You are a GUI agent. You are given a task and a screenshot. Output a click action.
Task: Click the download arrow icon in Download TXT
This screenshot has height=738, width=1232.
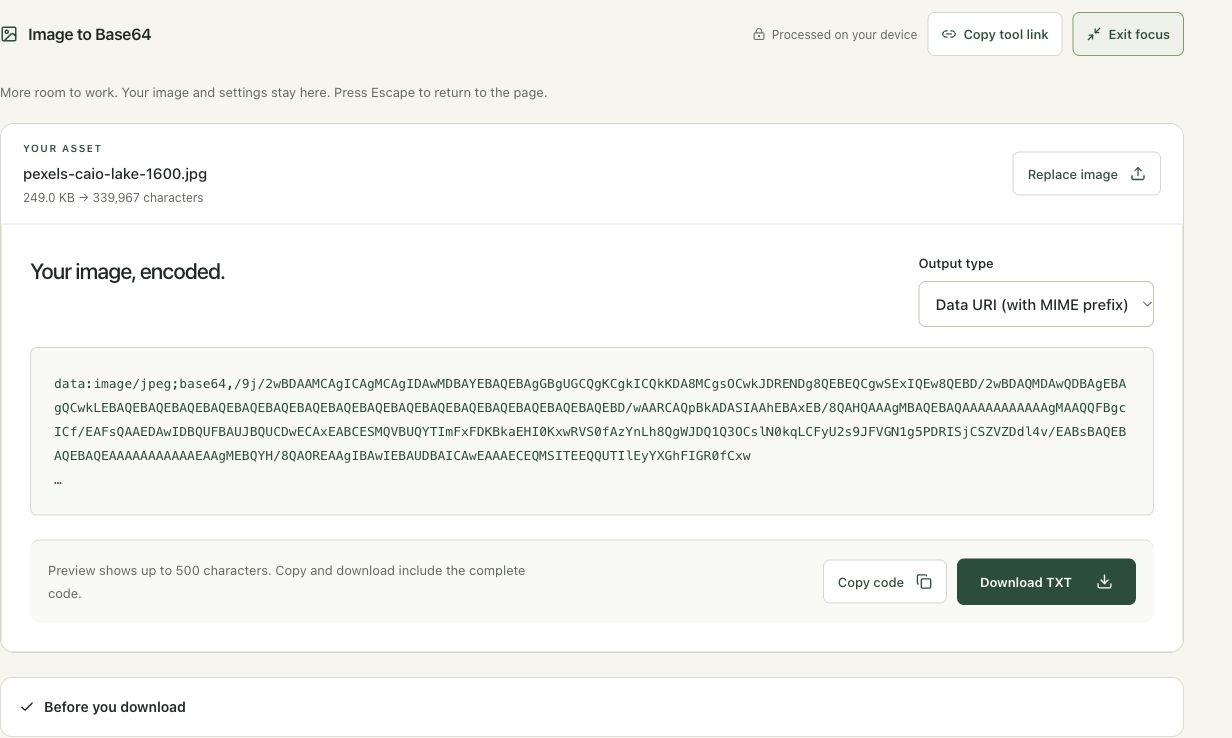click(x=1104, y=582)
